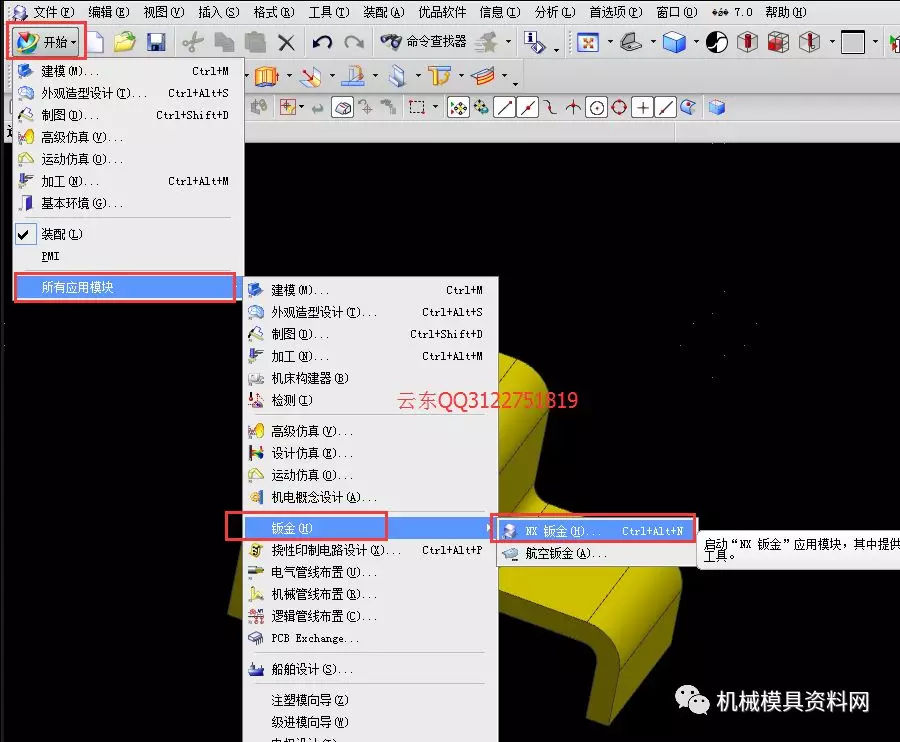
Task: Click the Delete X icon in toolbar
Action: [287, 42]
